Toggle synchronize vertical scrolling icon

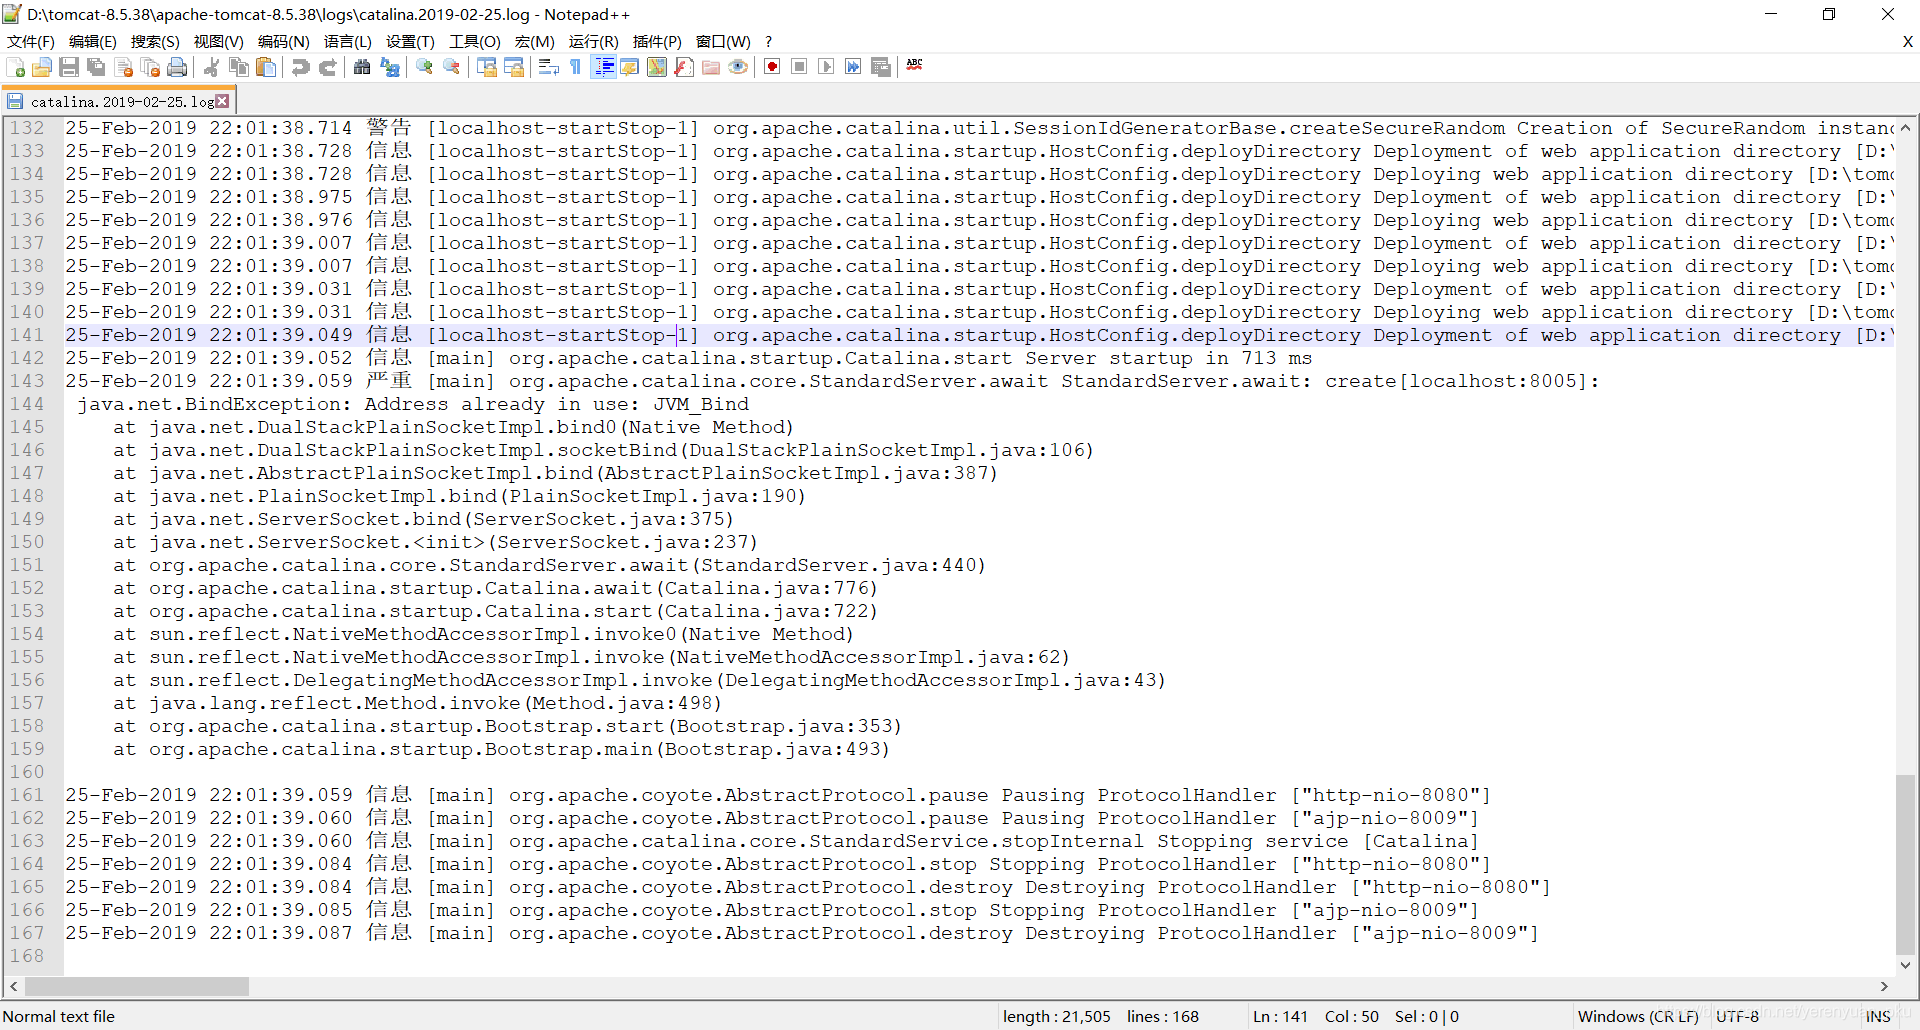(x=487, y=67)
